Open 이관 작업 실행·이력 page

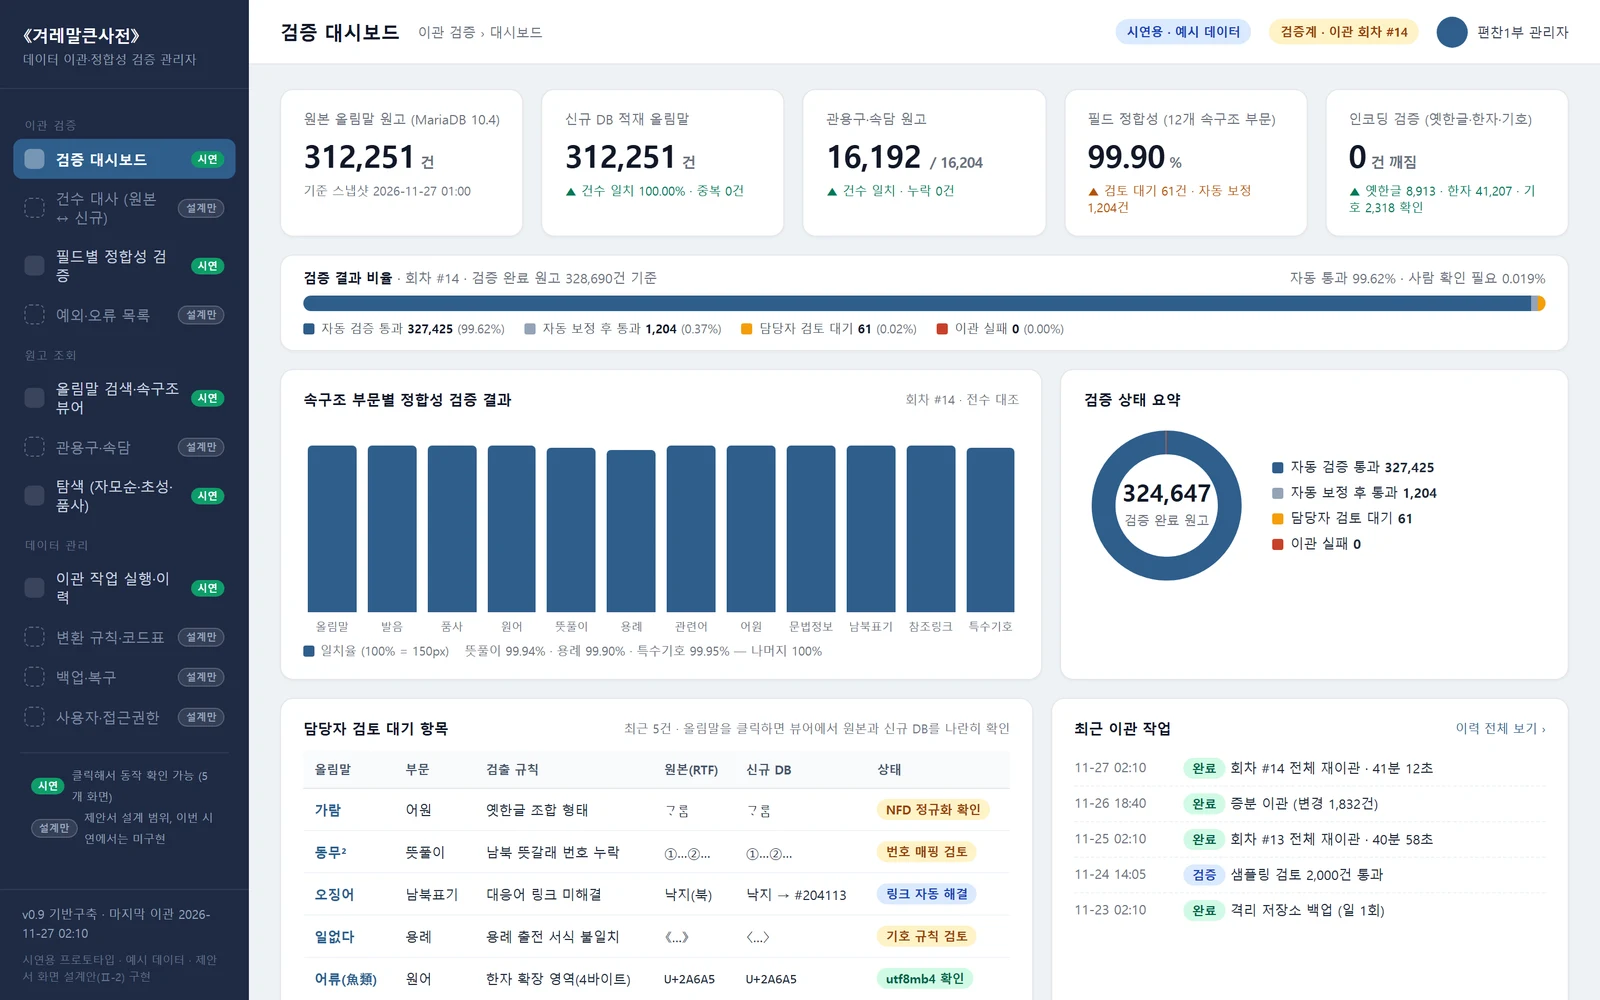[124, 588]
